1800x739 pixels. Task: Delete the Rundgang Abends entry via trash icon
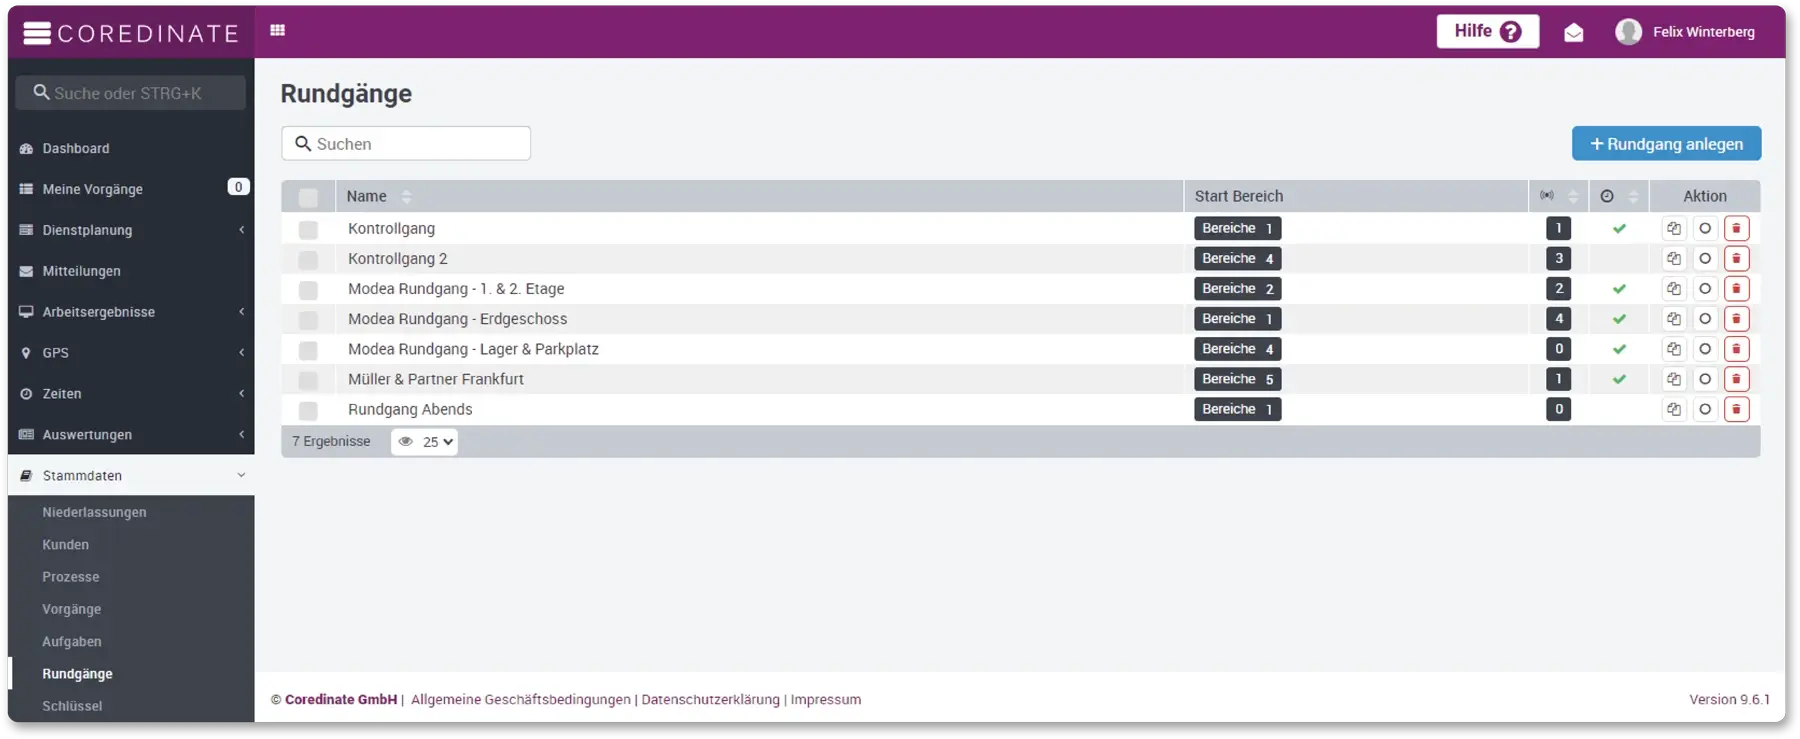click(1736, 409)
